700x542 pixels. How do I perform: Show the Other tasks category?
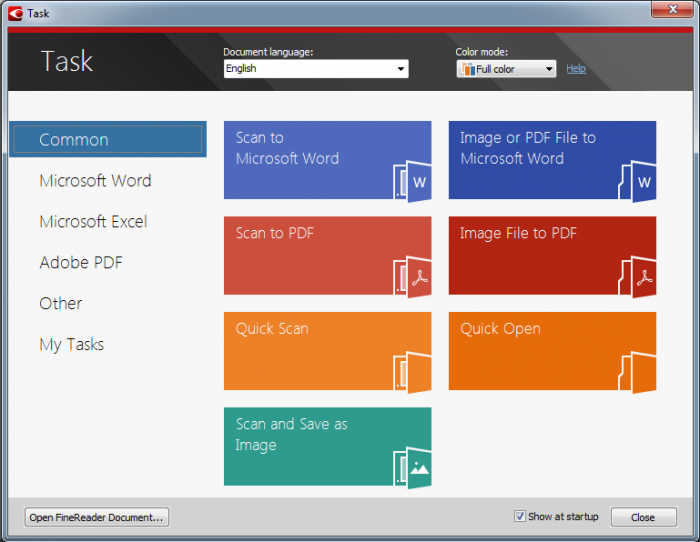61,304
